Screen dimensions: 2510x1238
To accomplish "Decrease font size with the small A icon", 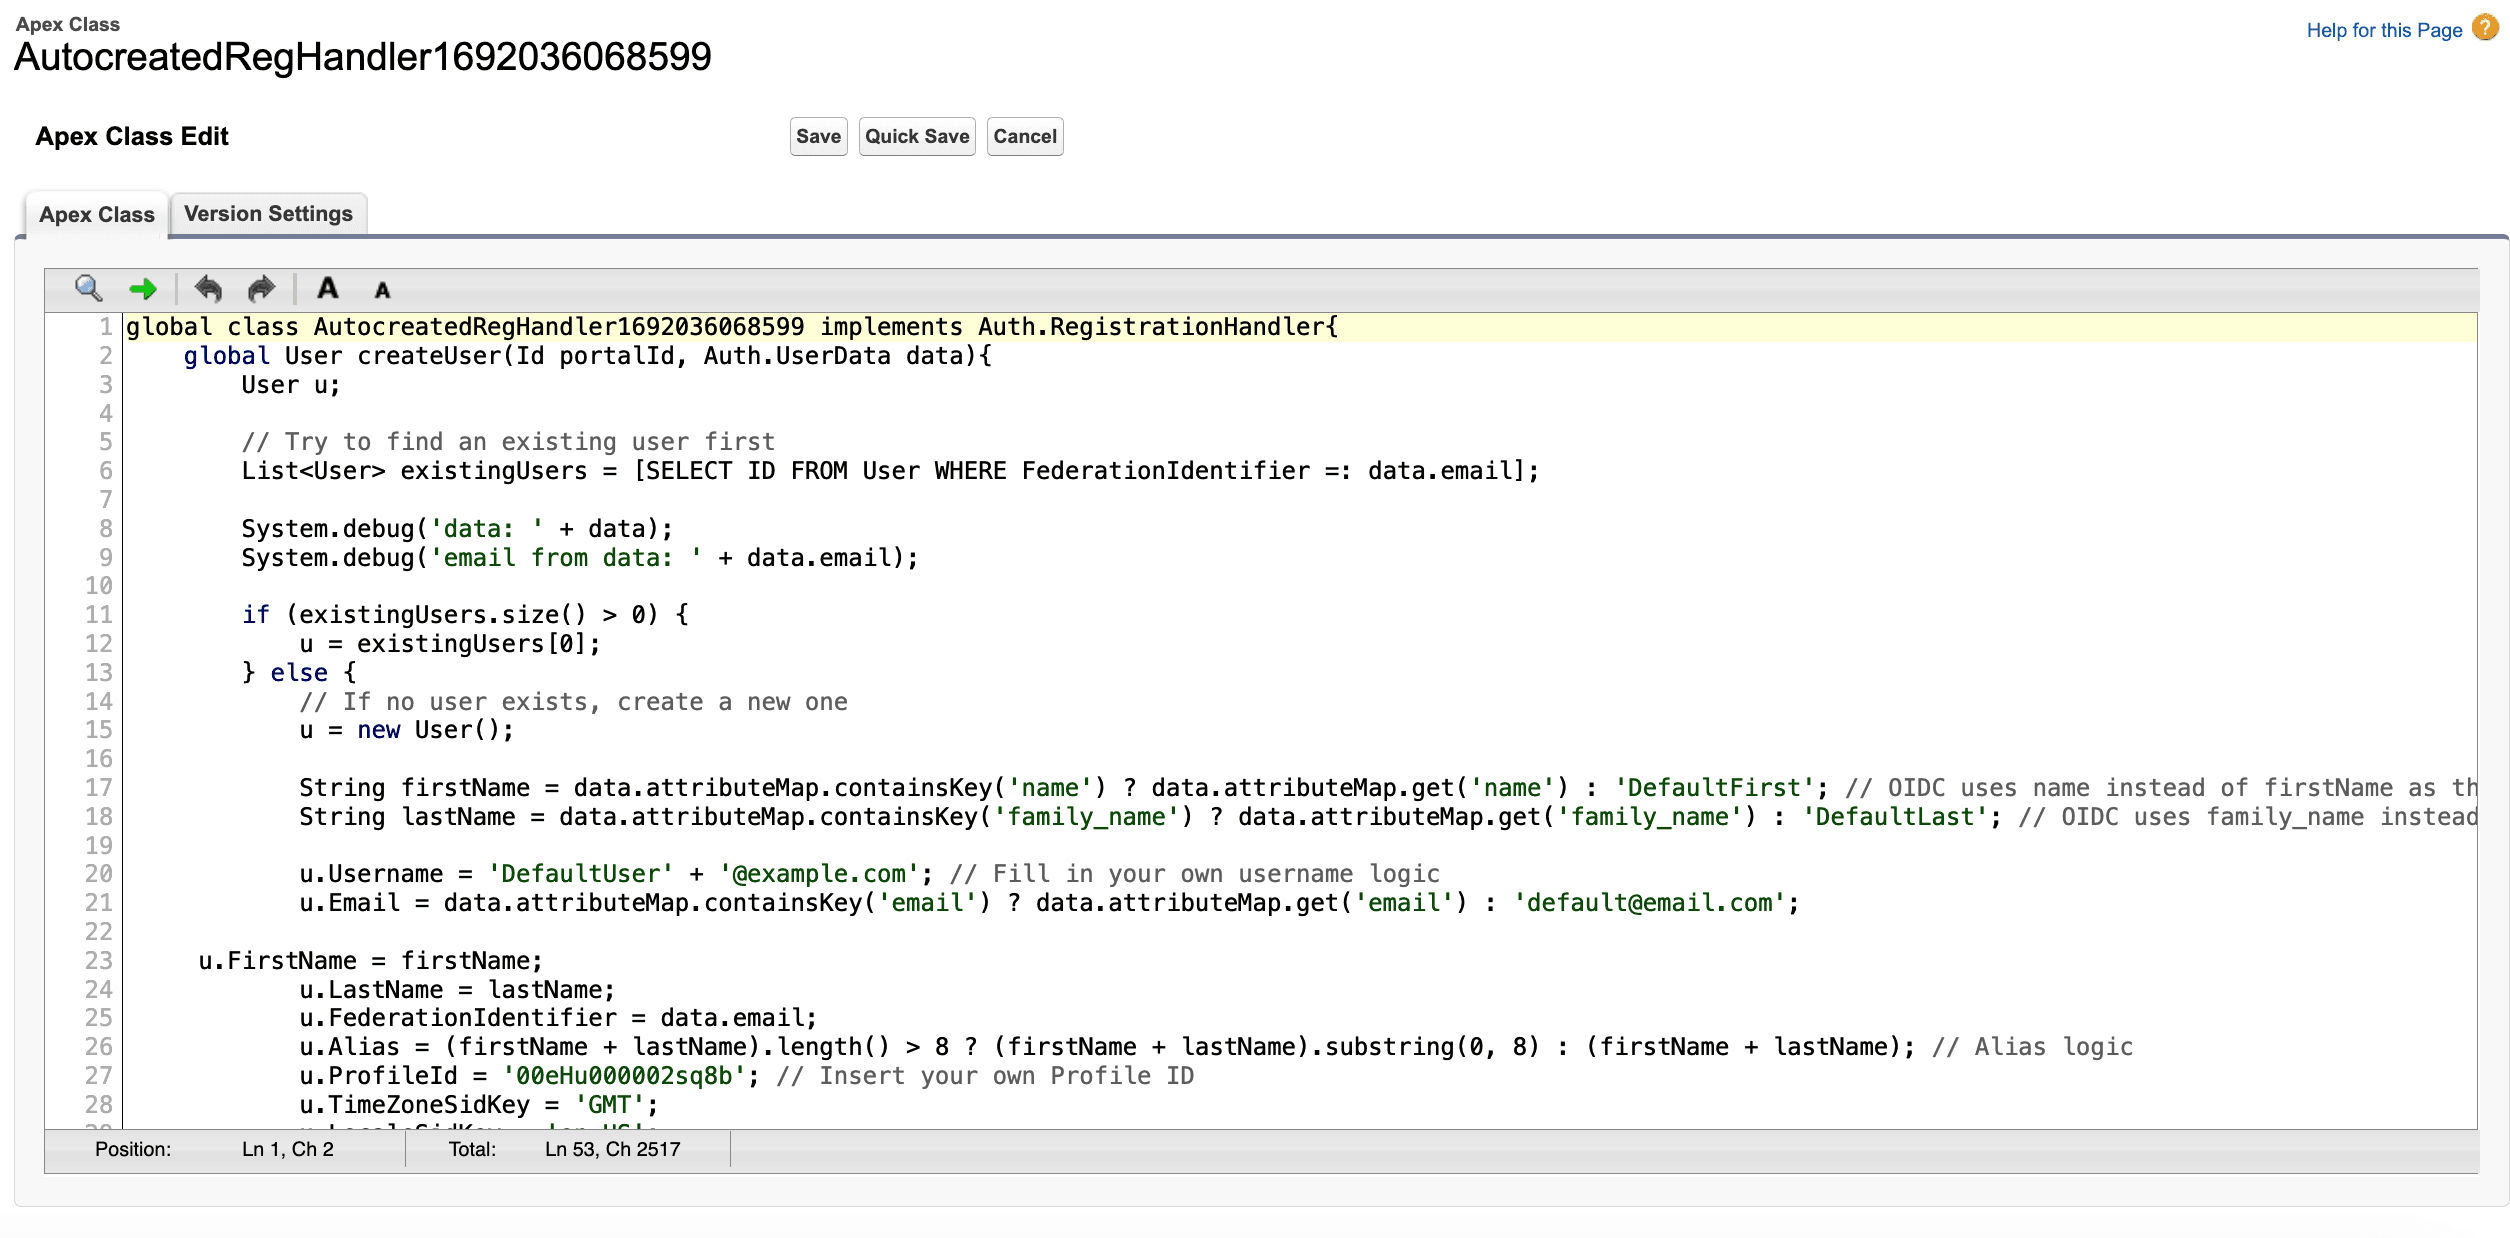I will [381, 290].
